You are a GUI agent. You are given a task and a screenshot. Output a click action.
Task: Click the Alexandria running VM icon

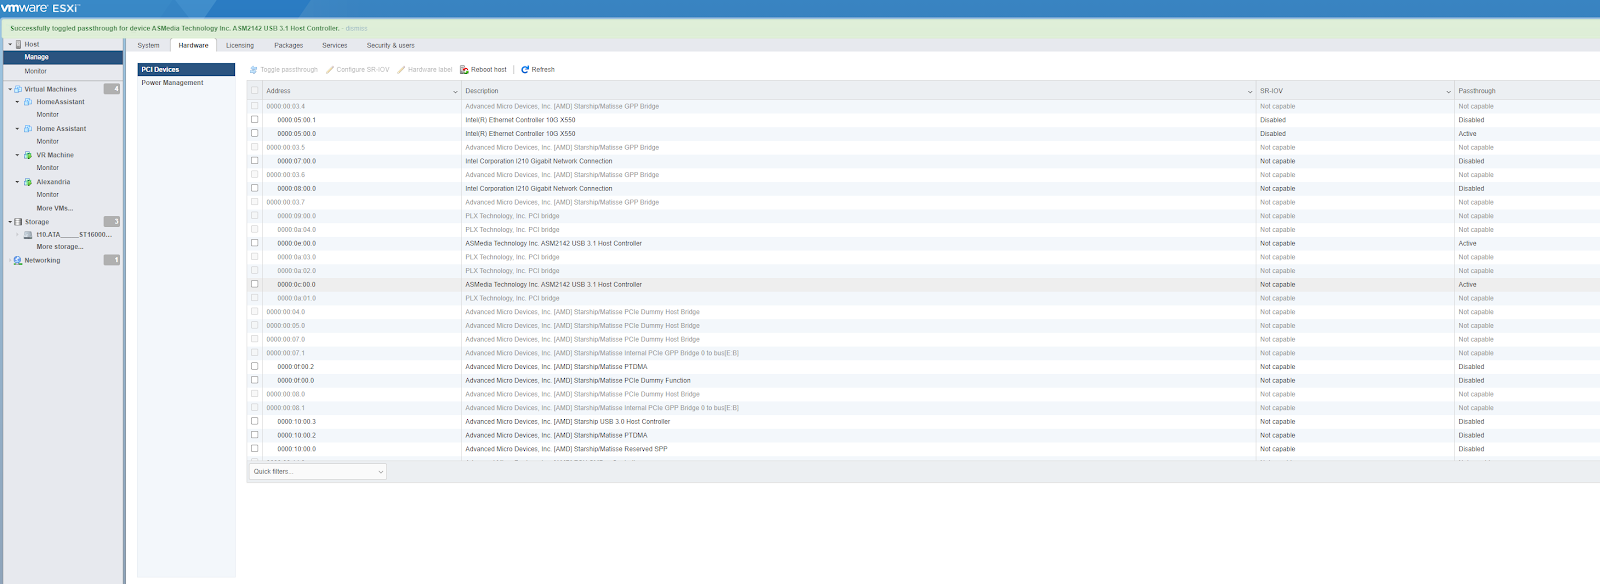(x=28, y=182)
